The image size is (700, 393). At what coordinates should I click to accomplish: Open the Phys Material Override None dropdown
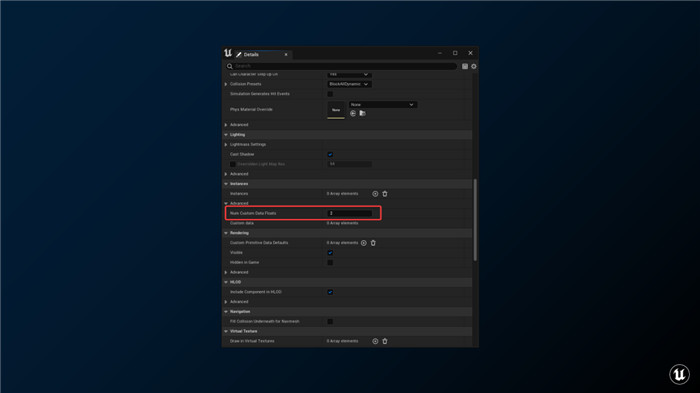(383, 105)
